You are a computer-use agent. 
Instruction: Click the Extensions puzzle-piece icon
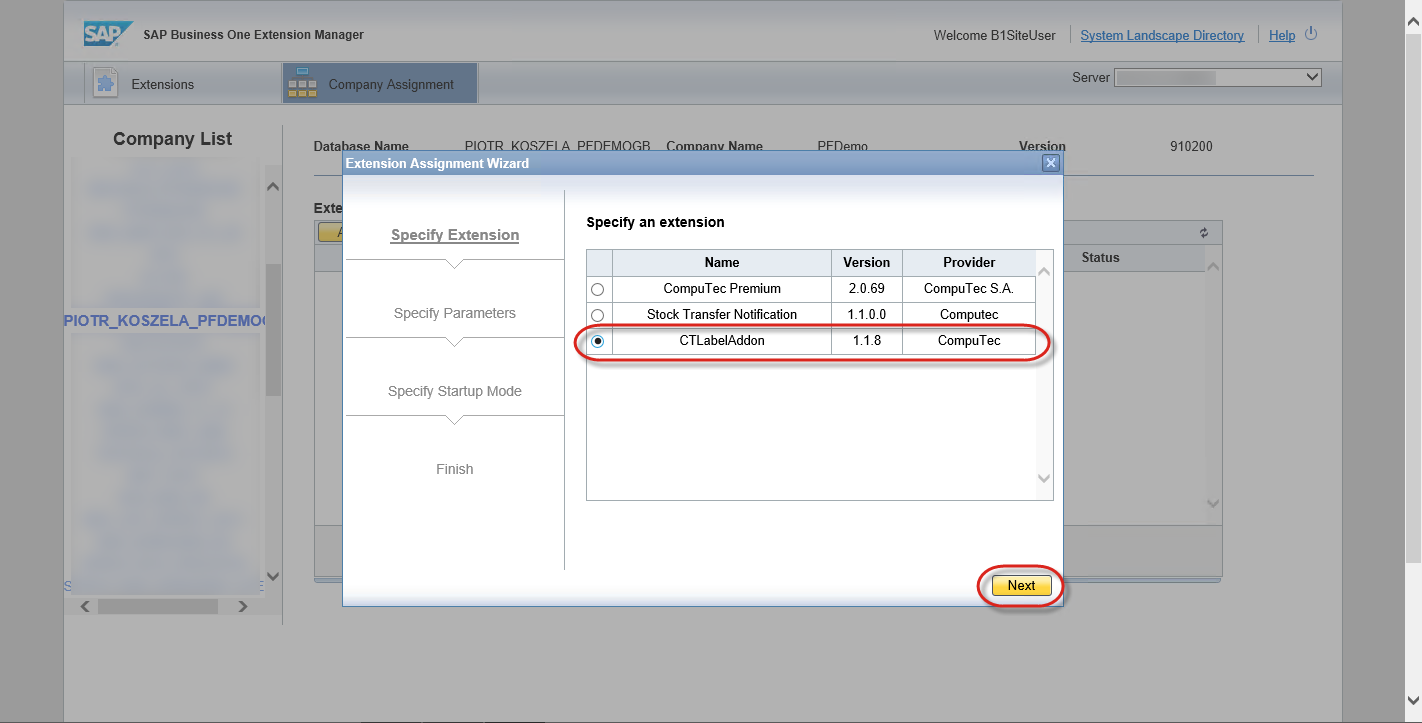tap(105, 84)
